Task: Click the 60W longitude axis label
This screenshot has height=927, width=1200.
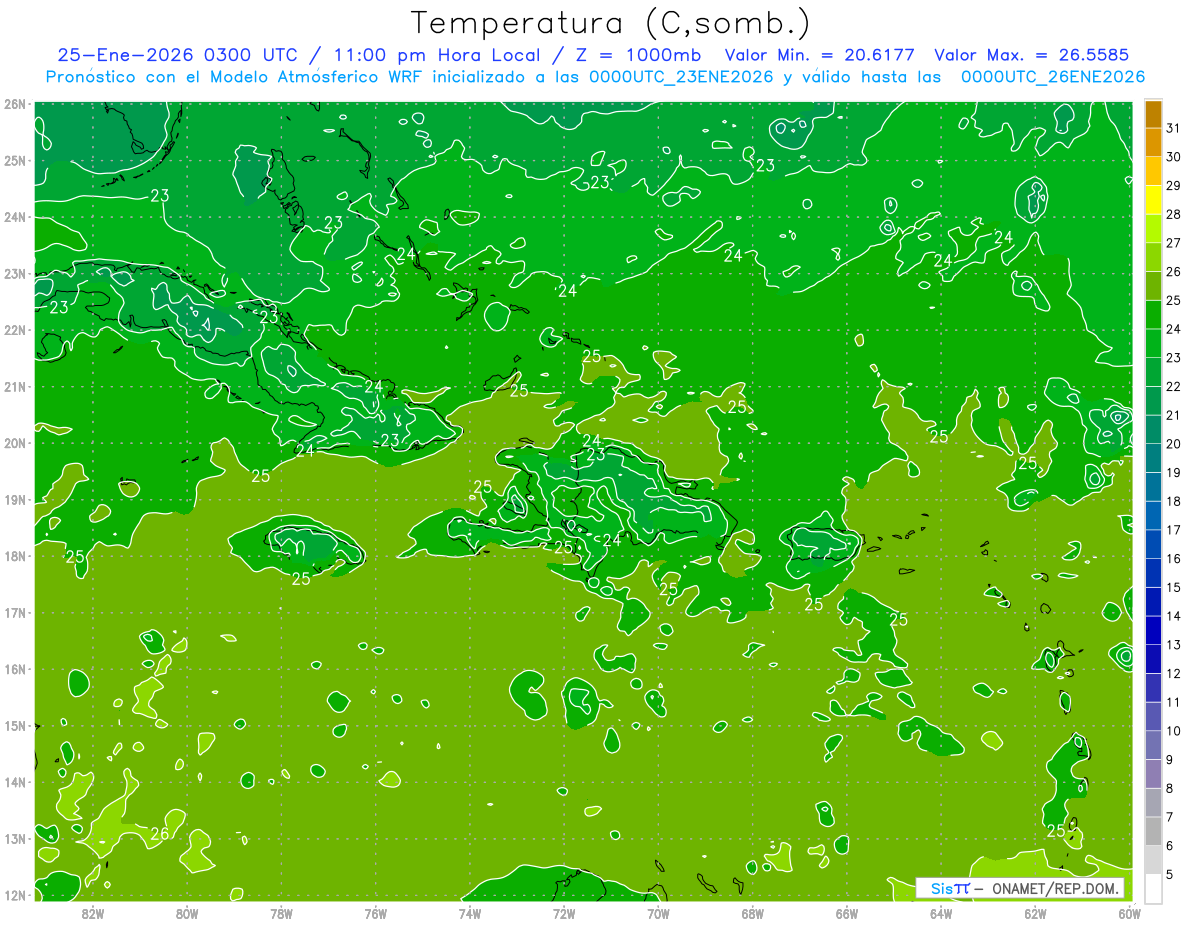Action: (1129, 913)
